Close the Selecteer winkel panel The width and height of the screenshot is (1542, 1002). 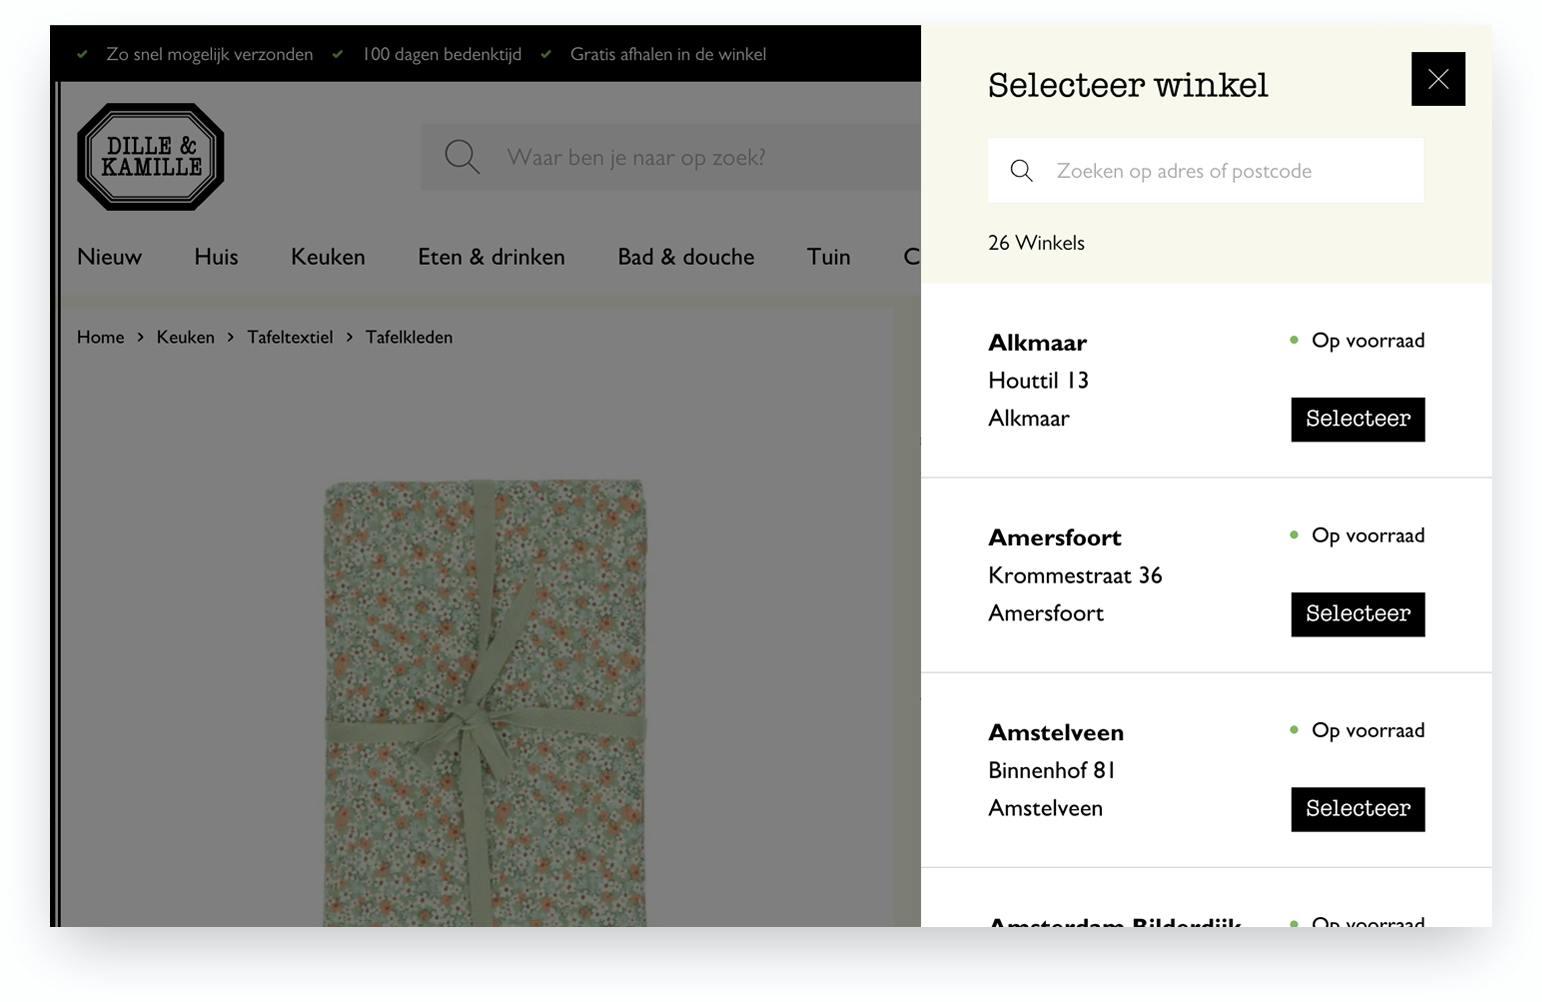point(1438,79)
